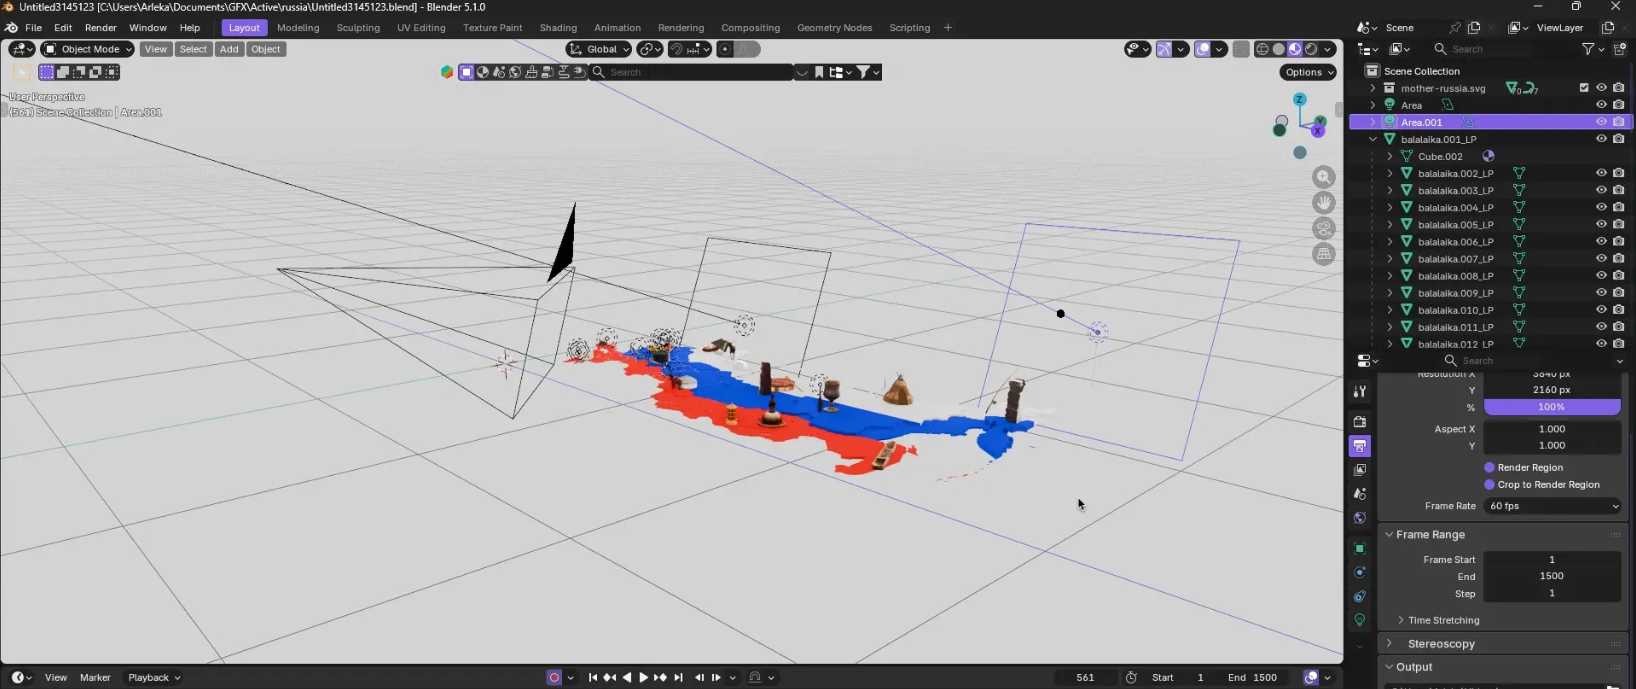
Task: Uncheck mother-russia.svg collection exclude checkbox
Action: (1584, 88)
